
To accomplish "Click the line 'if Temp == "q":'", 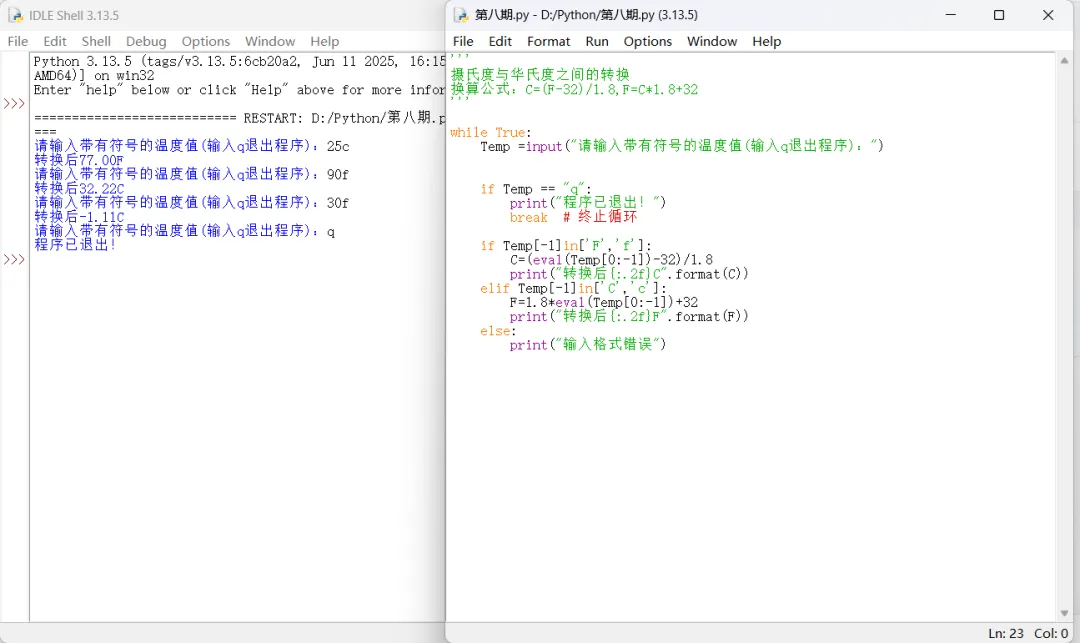I will (536, 189).
